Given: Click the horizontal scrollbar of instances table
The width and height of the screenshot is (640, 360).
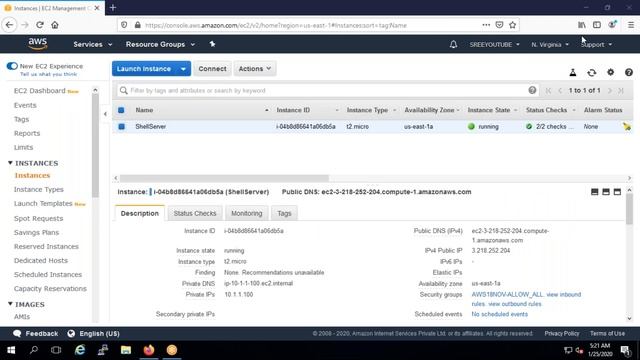Looking at the screenshot, I should pos(224,178).
